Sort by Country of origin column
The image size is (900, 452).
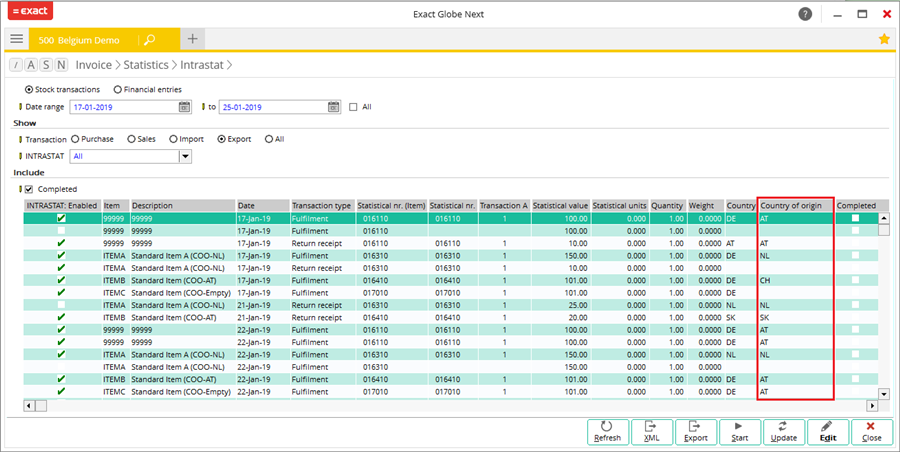point(796,206)
